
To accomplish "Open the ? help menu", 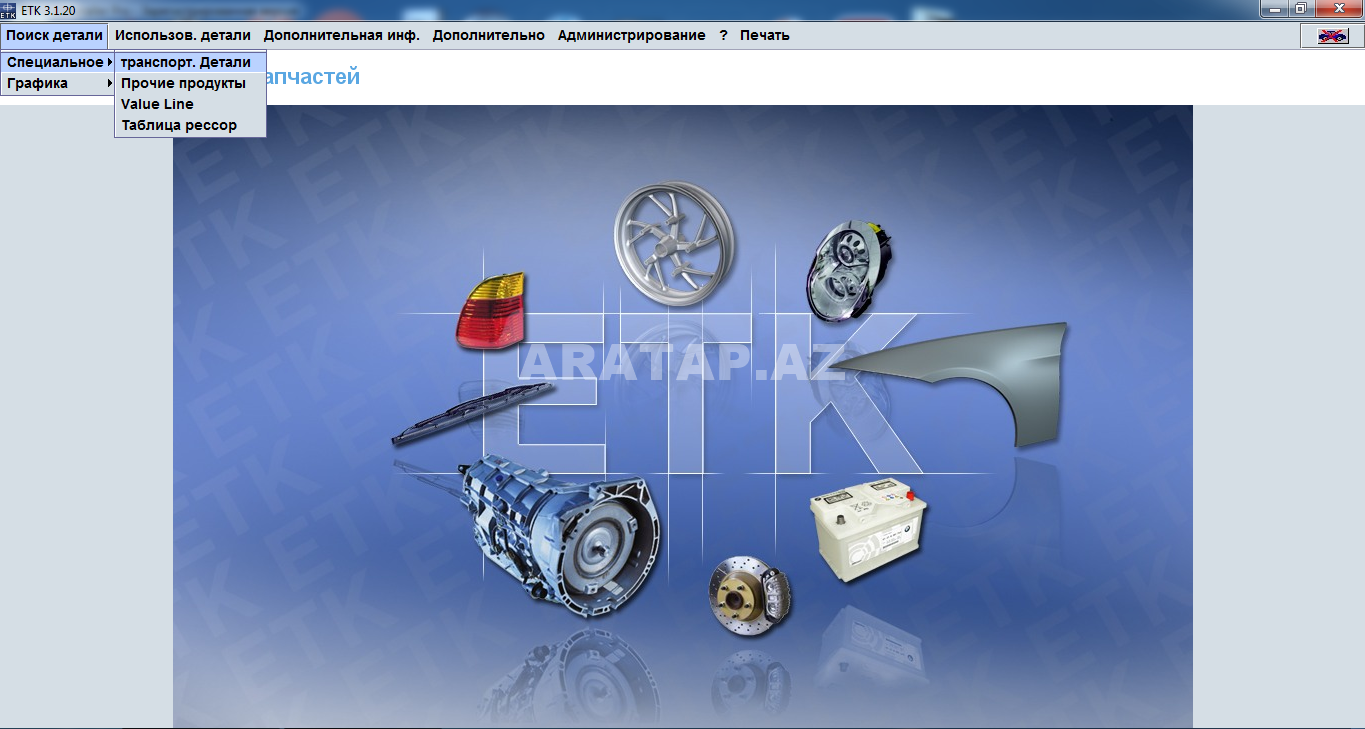I will click(724, 35).
